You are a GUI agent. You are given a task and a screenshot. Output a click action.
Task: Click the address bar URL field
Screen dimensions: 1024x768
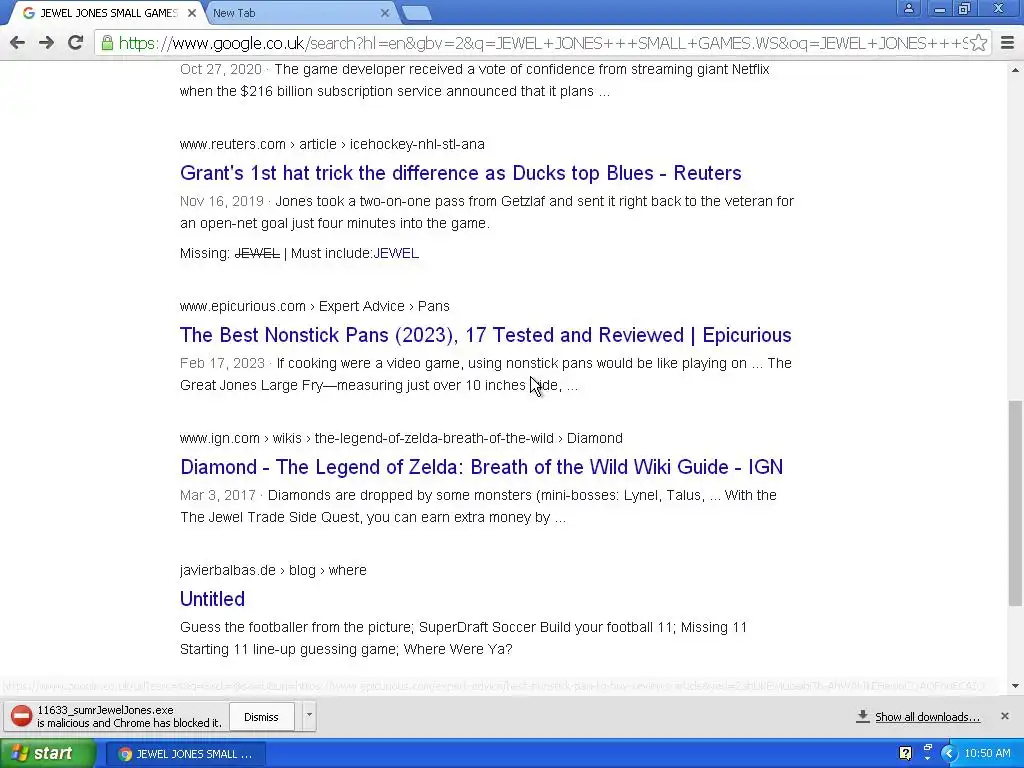[542, 43]
